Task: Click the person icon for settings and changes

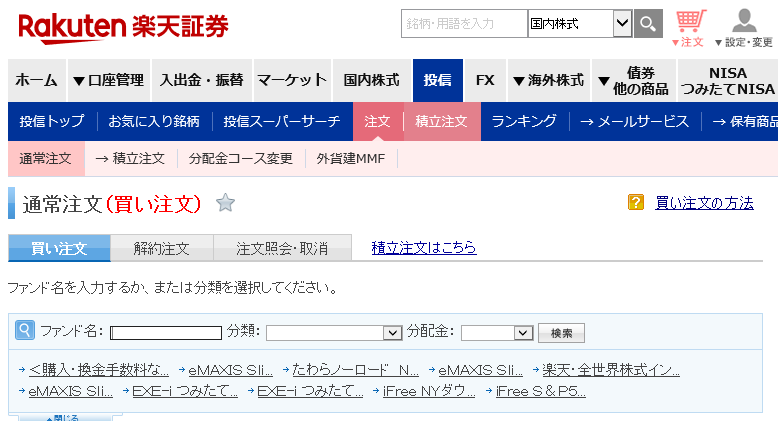Action: click(x=744, y=21)
